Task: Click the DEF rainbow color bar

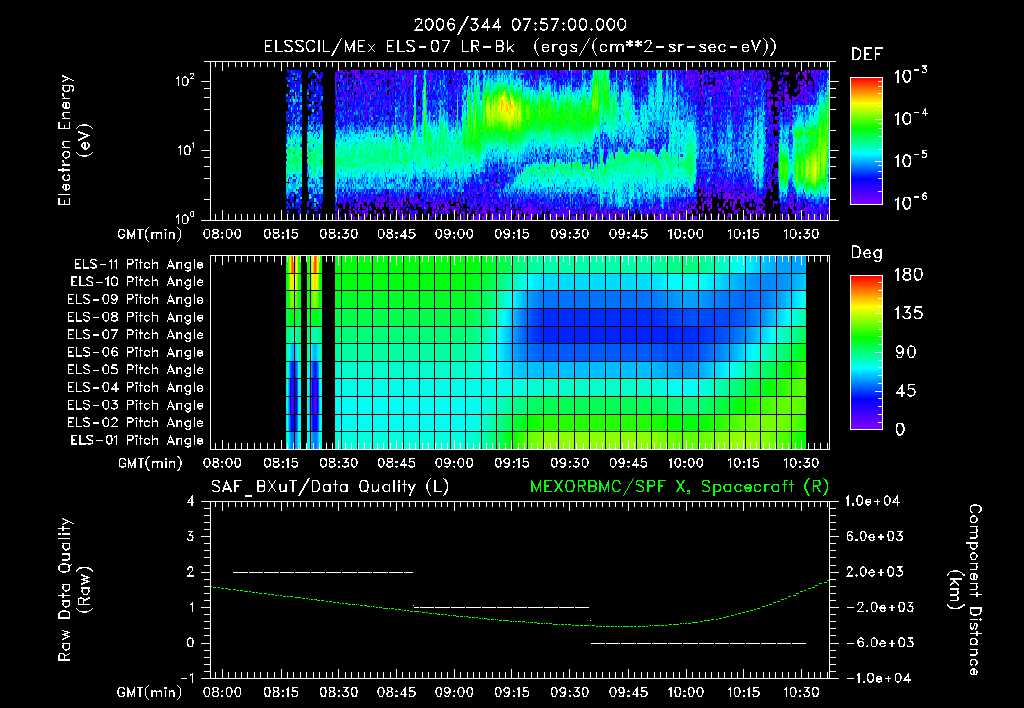Action: 867,140
